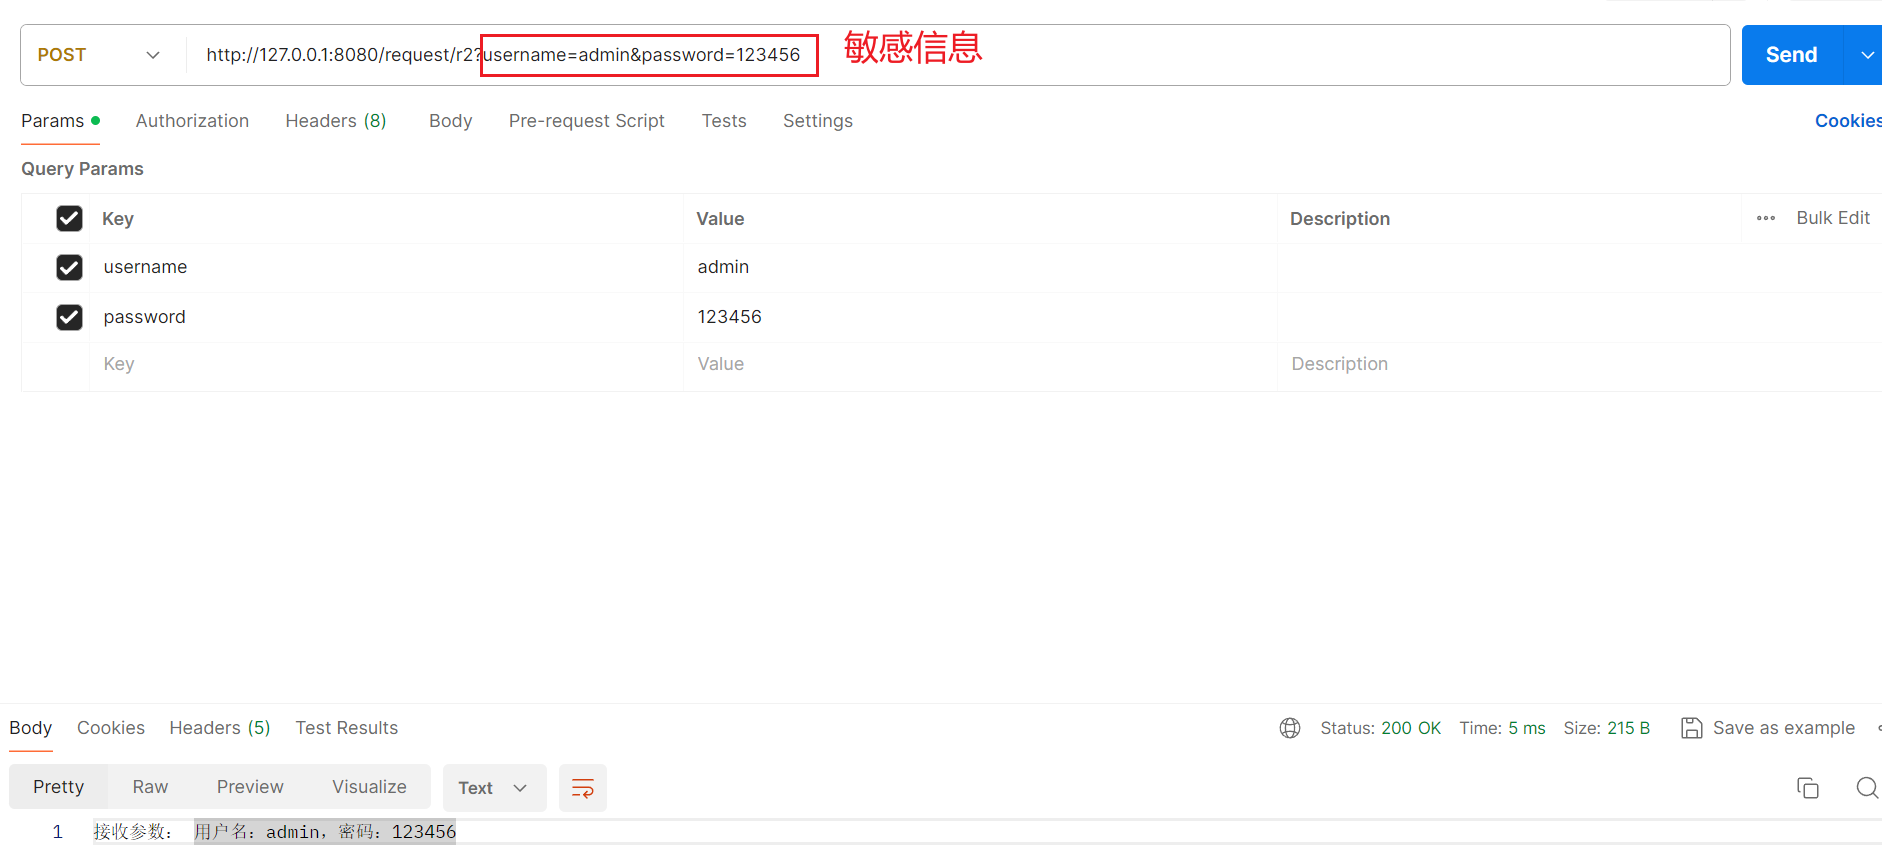The width and height of the screenshot is (1882, 866).
Task: Select the Pretty response view
Action: (x=58, y=787)
